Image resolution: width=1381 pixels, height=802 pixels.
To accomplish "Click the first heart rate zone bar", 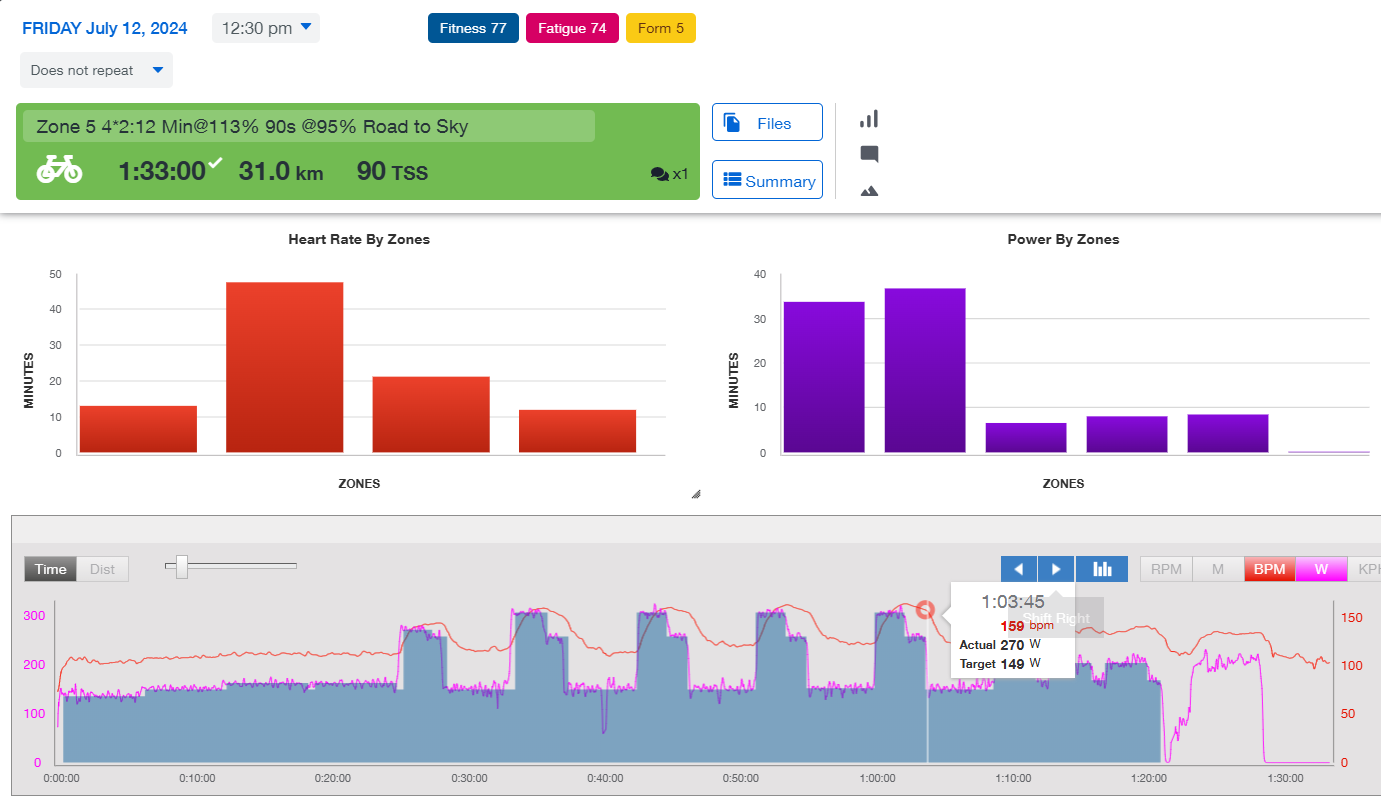I will tap(138, 429).
